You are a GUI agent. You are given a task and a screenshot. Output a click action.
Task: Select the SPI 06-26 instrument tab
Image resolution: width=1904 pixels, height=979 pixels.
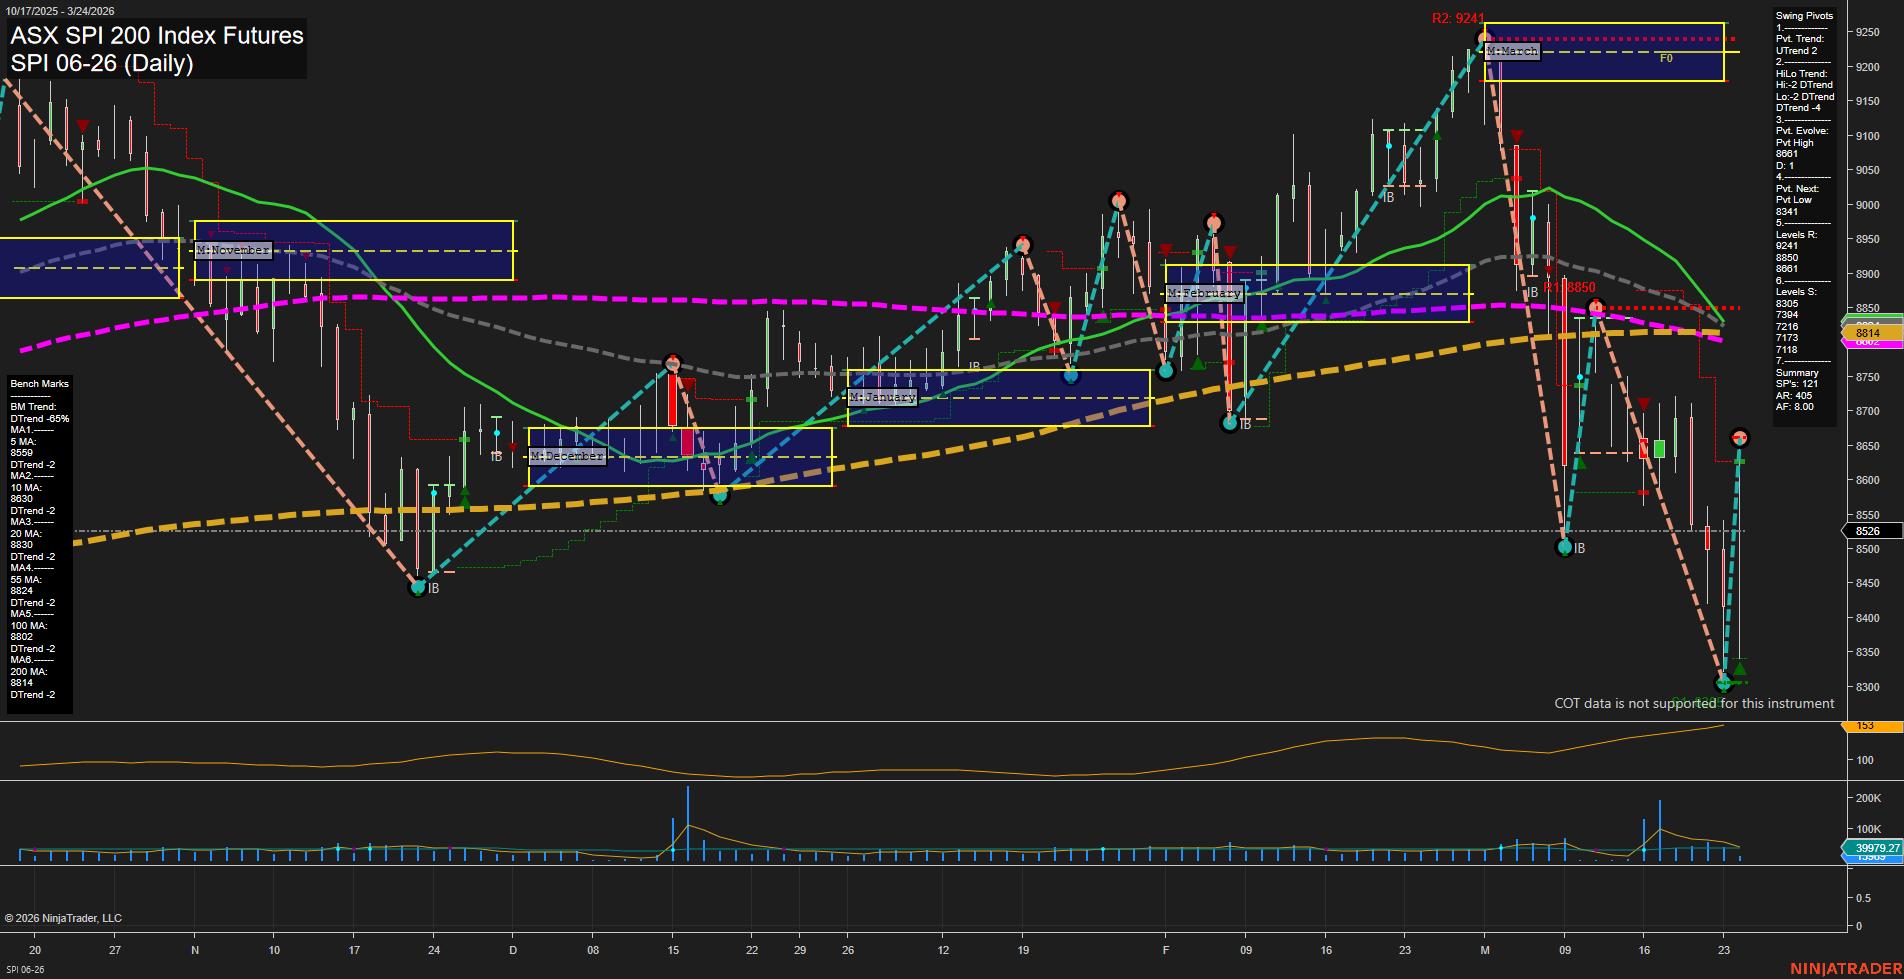pyautogui.click(x=25, y=969)
